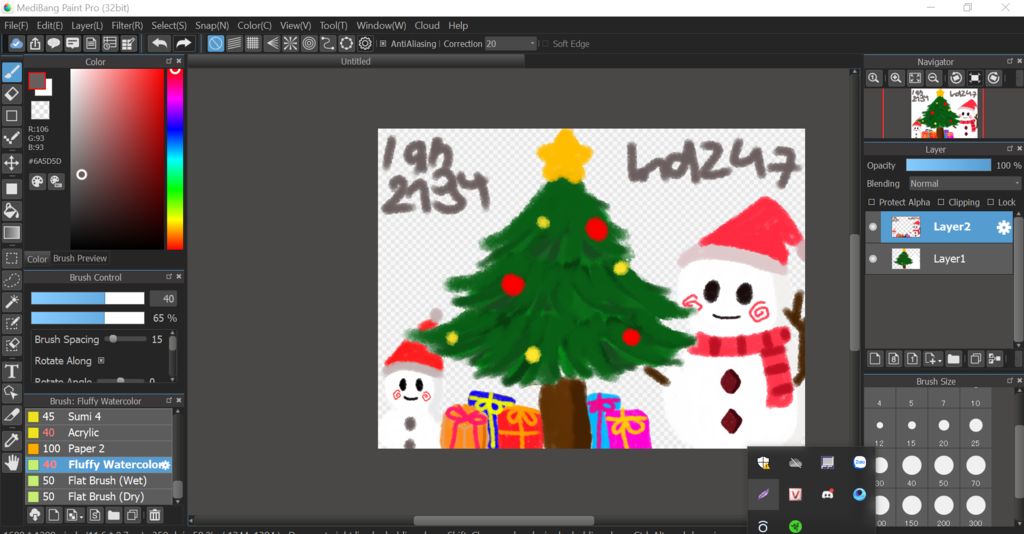1024x534 pixels.
Task: Enable the grid snap icon
Action: (x=253, y=44)
